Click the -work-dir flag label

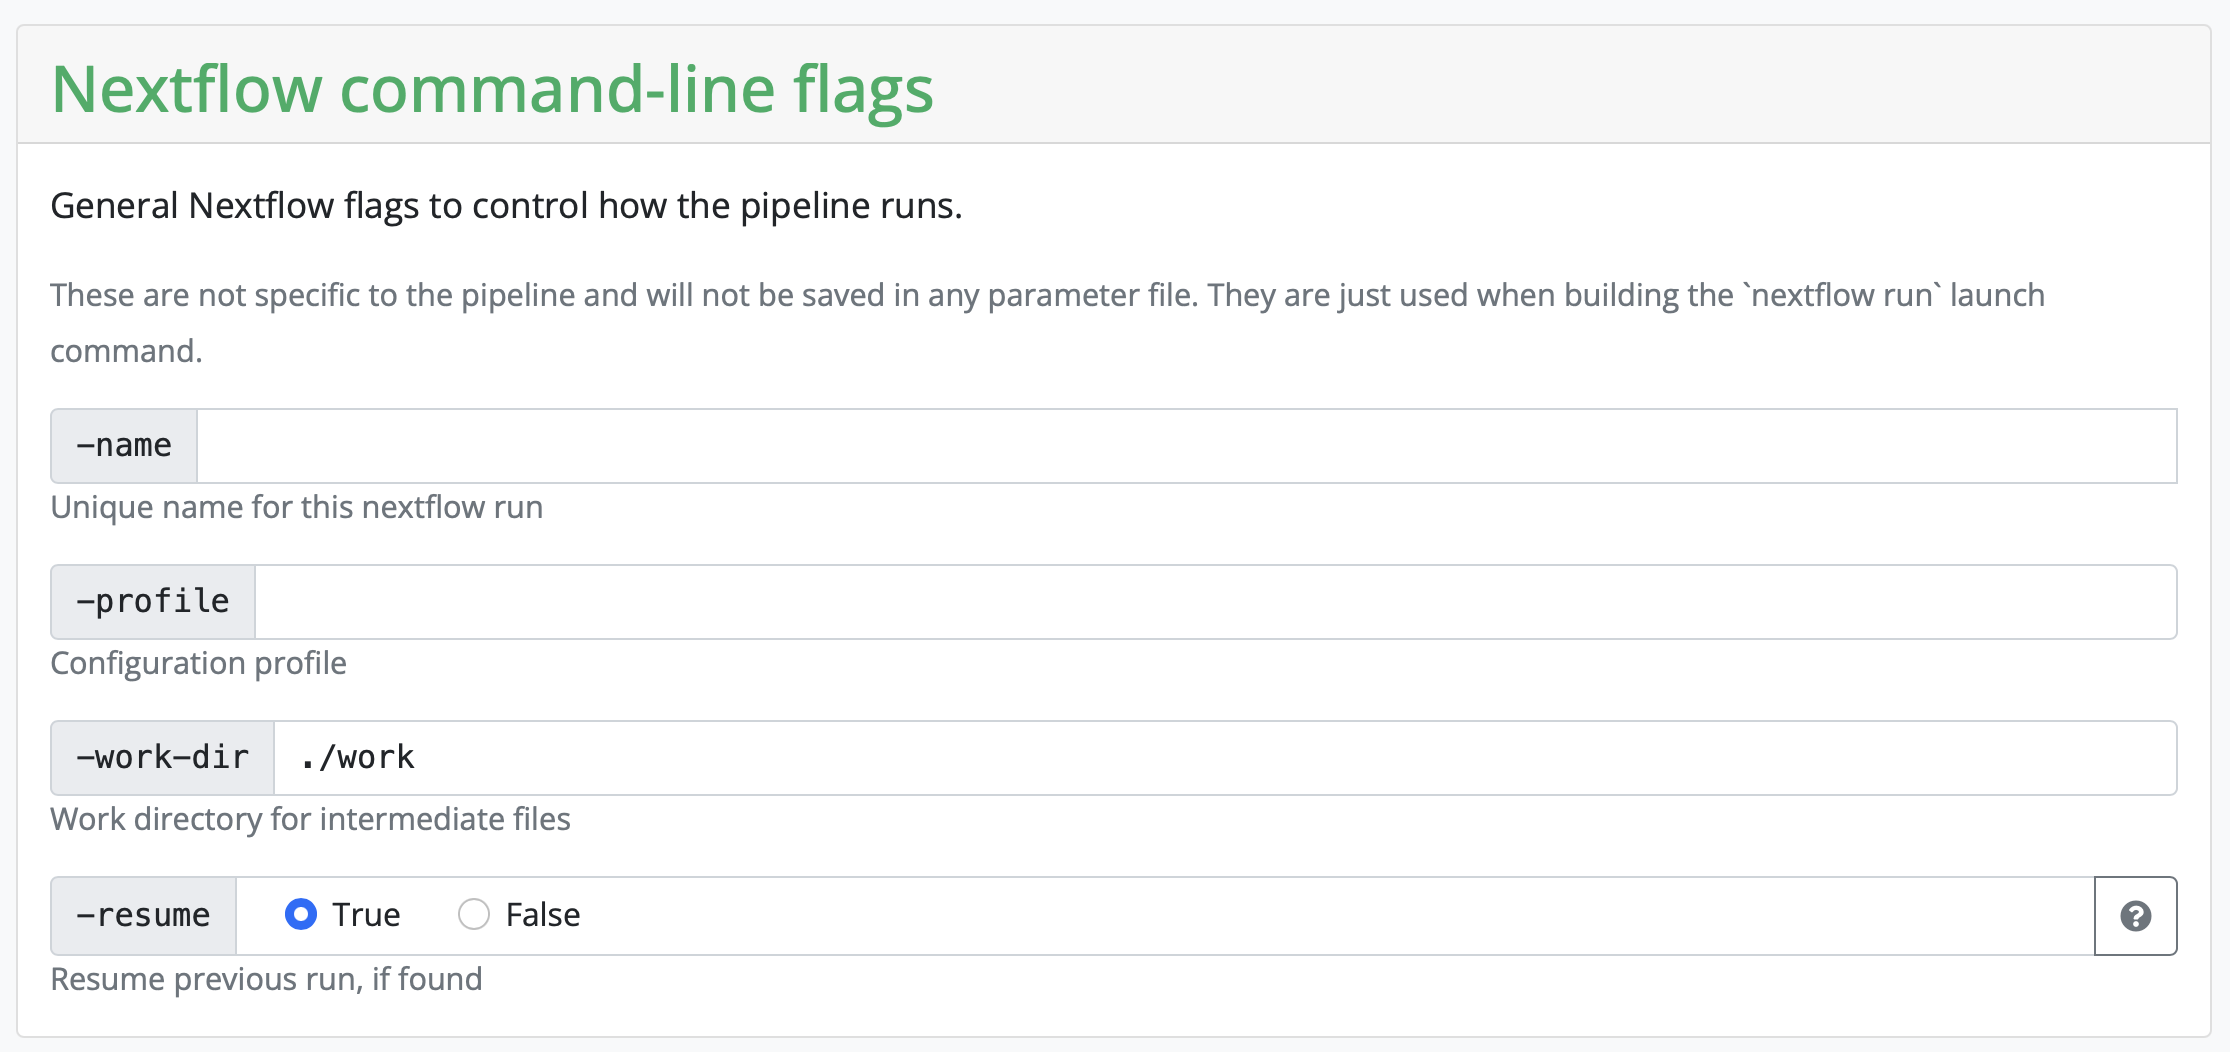(x=163, y=758)
